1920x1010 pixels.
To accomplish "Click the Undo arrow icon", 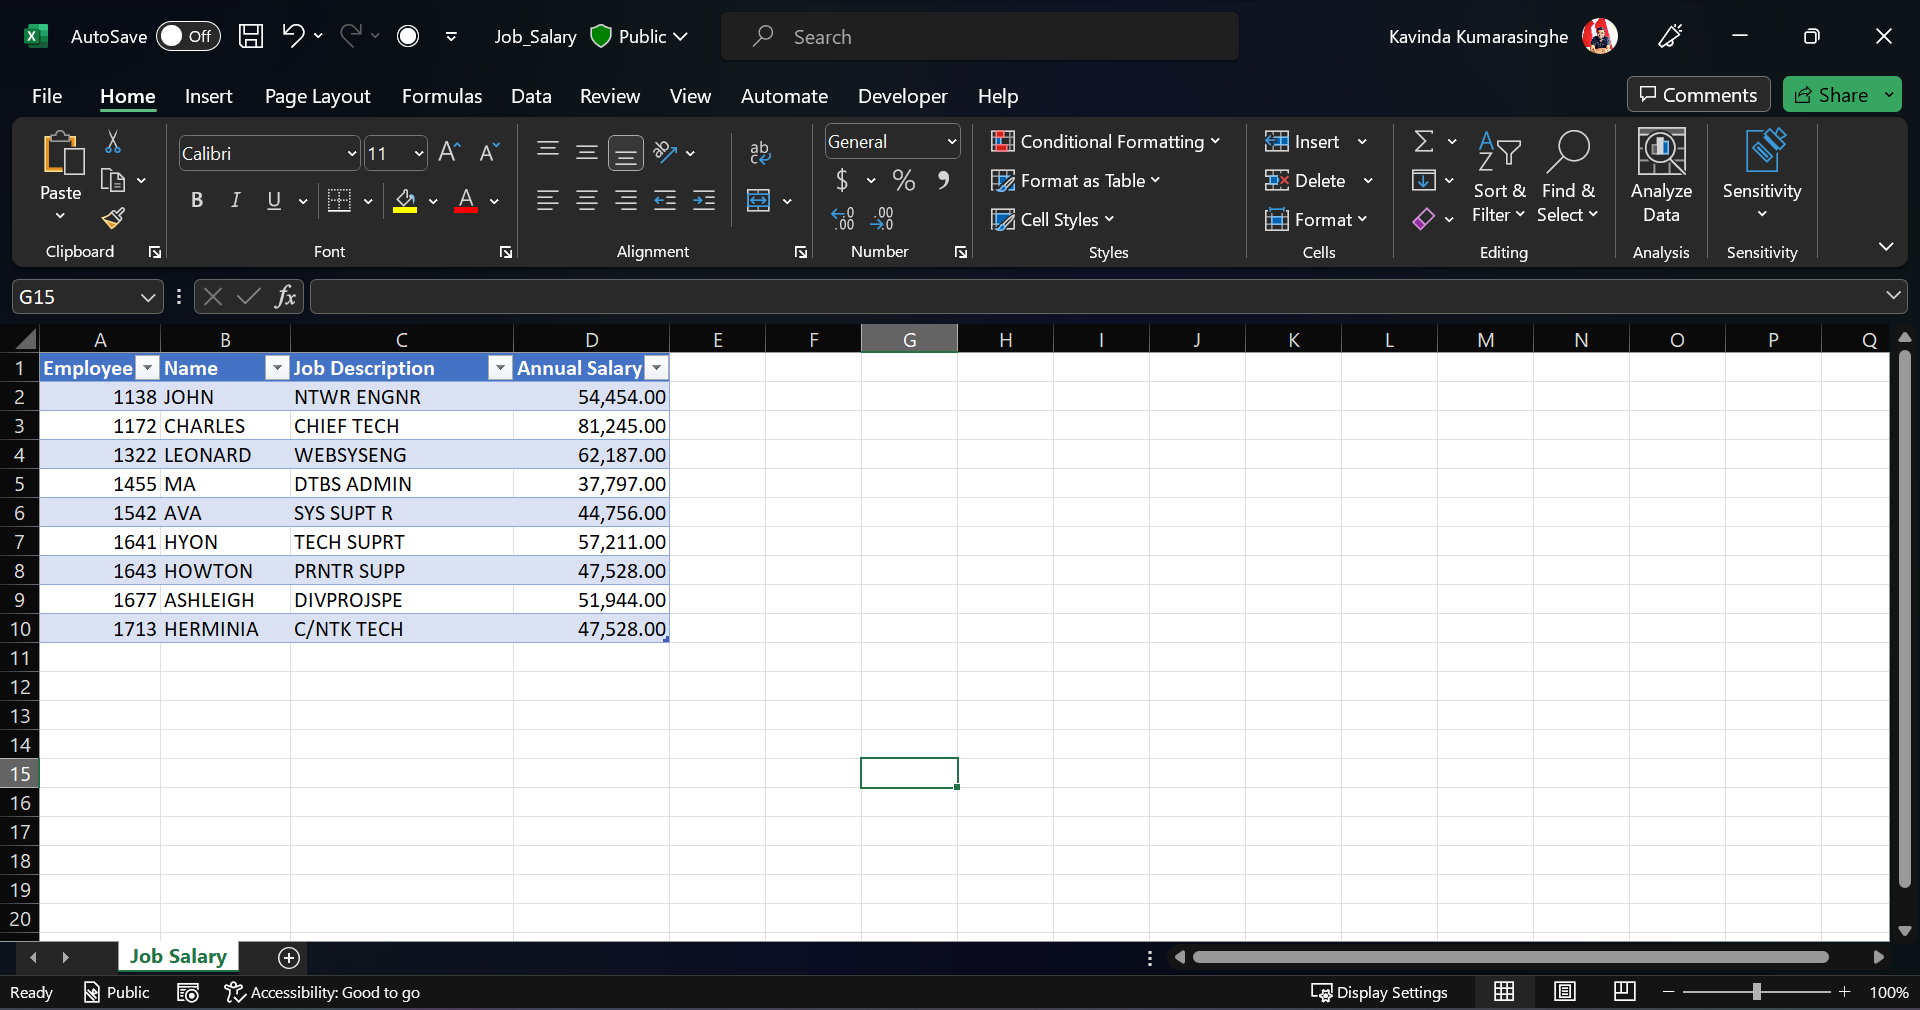I will pos(292,36).
